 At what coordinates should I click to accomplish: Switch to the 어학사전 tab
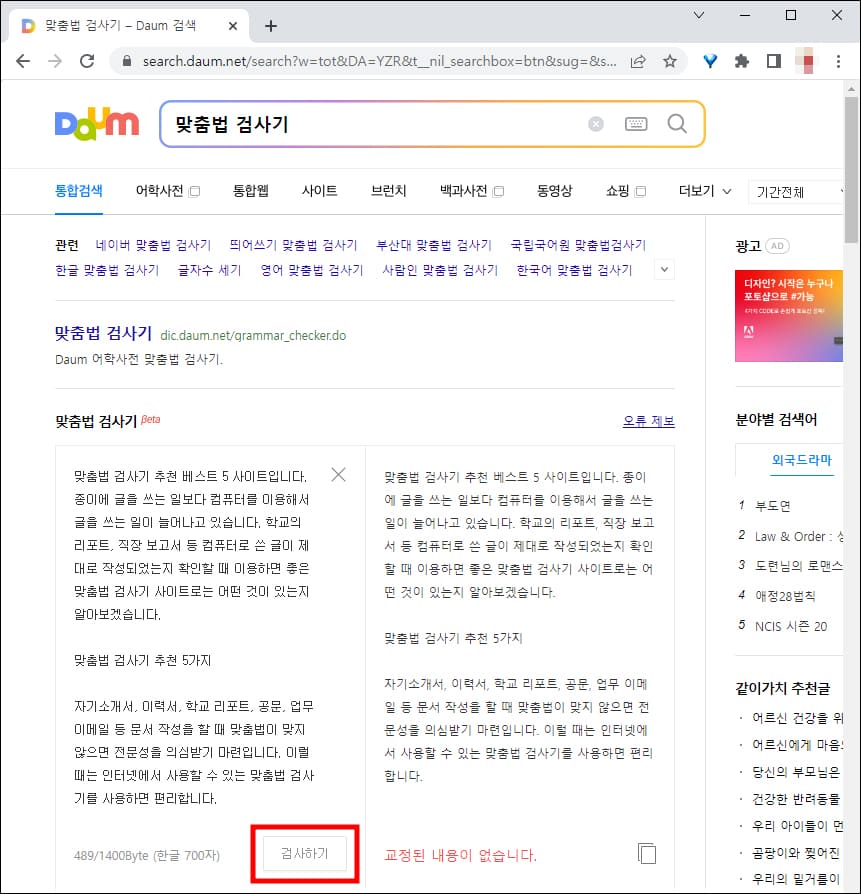point(159,191)
